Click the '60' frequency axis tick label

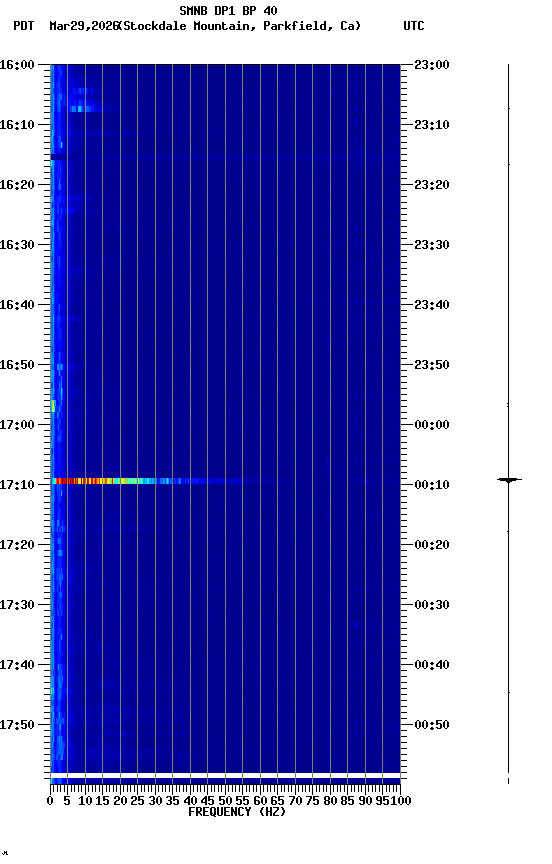coord(260,801)
